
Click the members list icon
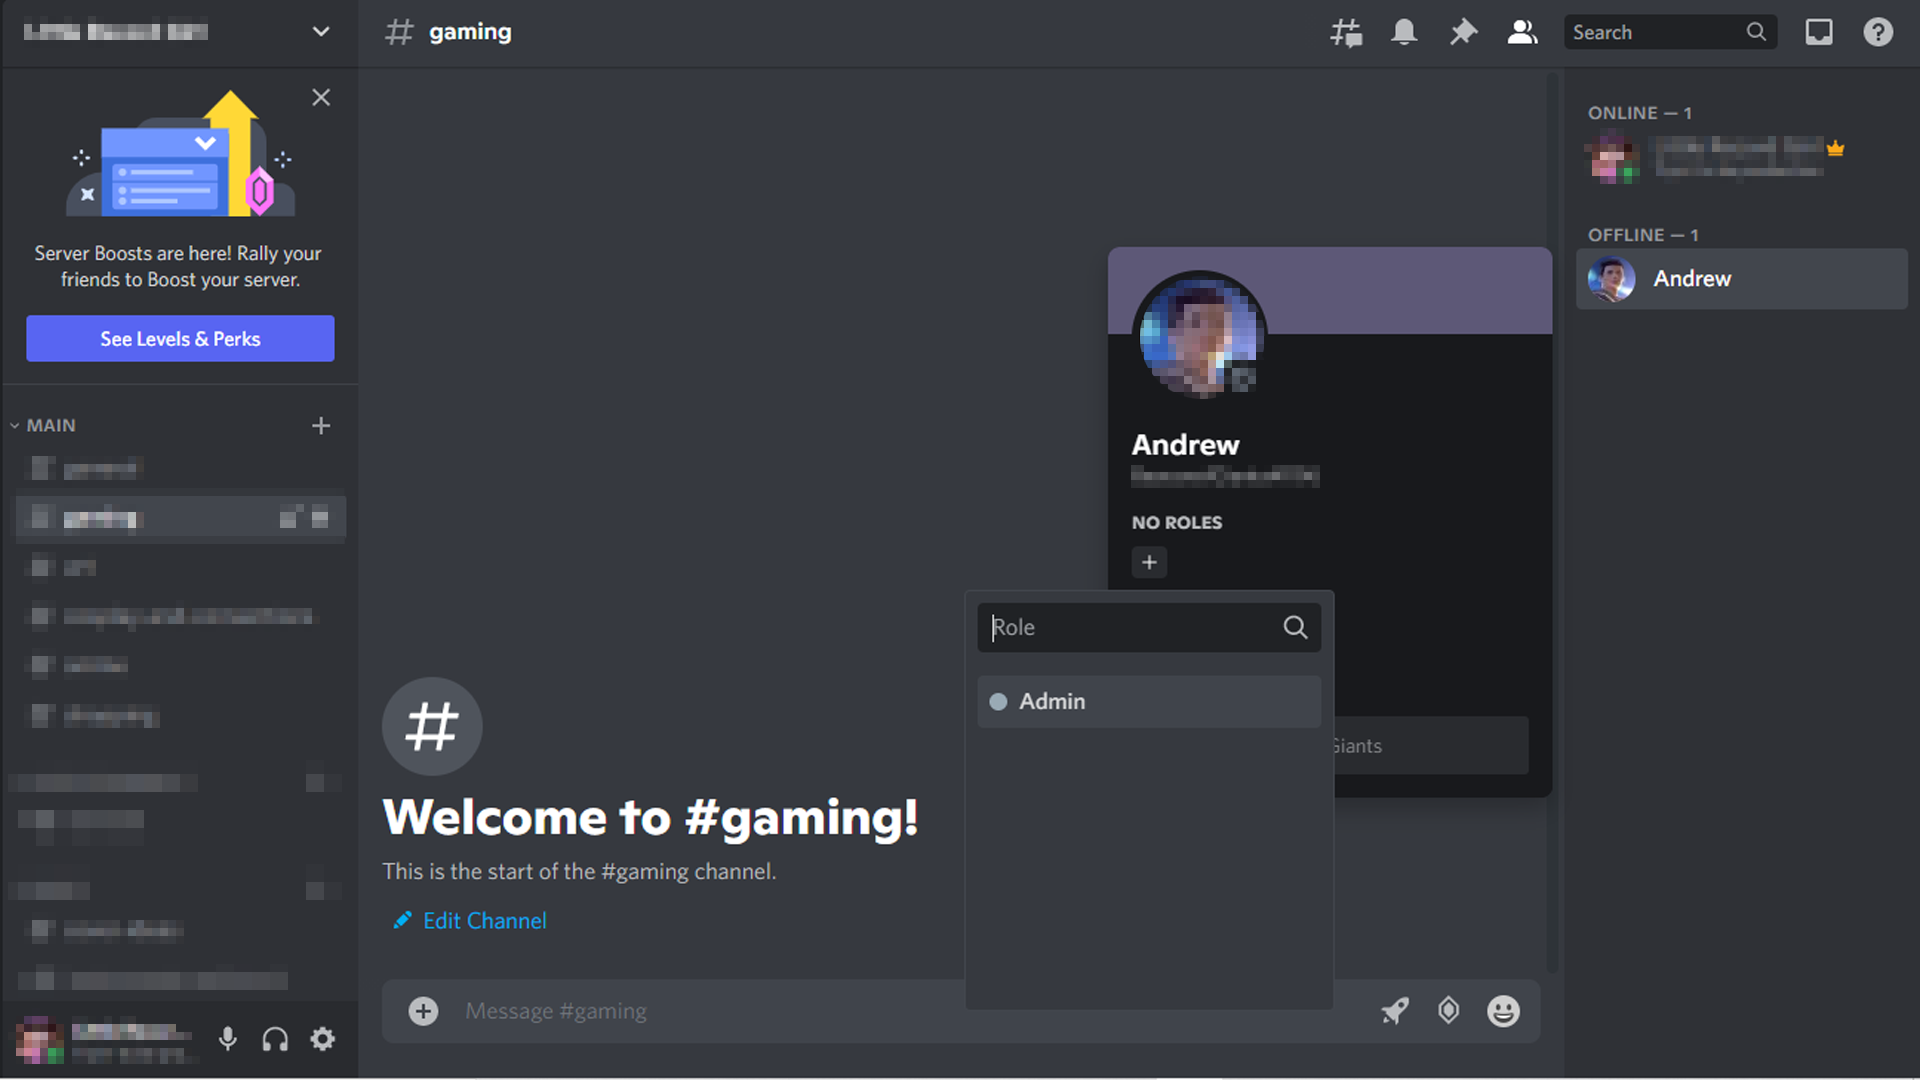pos(1522,32)
